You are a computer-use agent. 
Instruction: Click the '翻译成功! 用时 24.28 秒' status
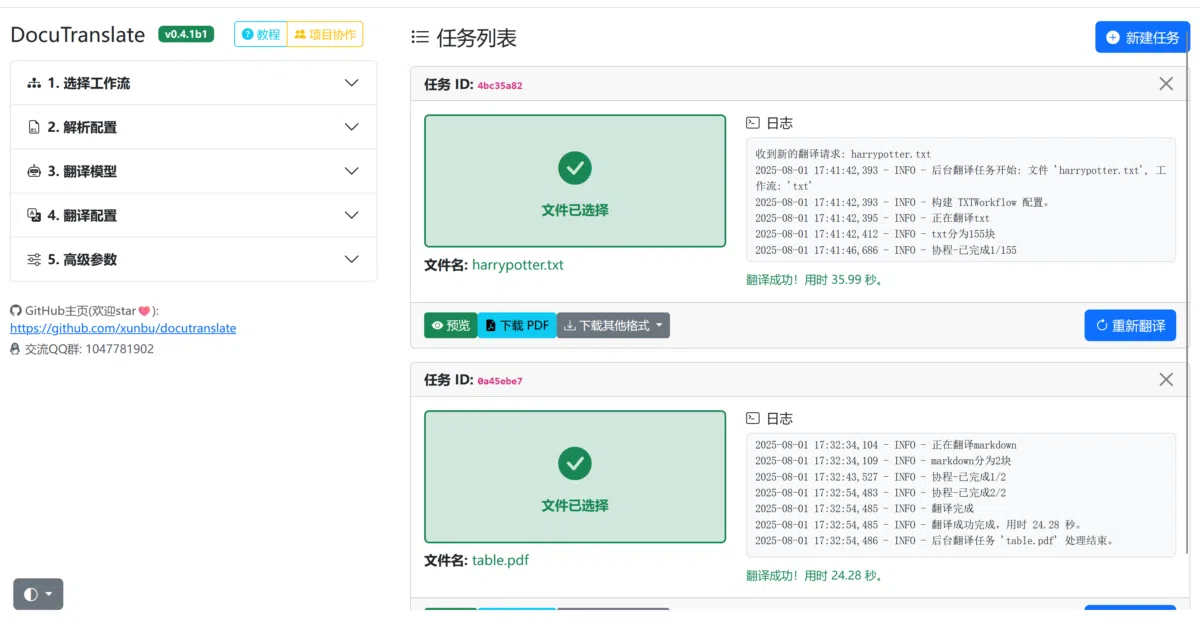(x=814, y=576)
